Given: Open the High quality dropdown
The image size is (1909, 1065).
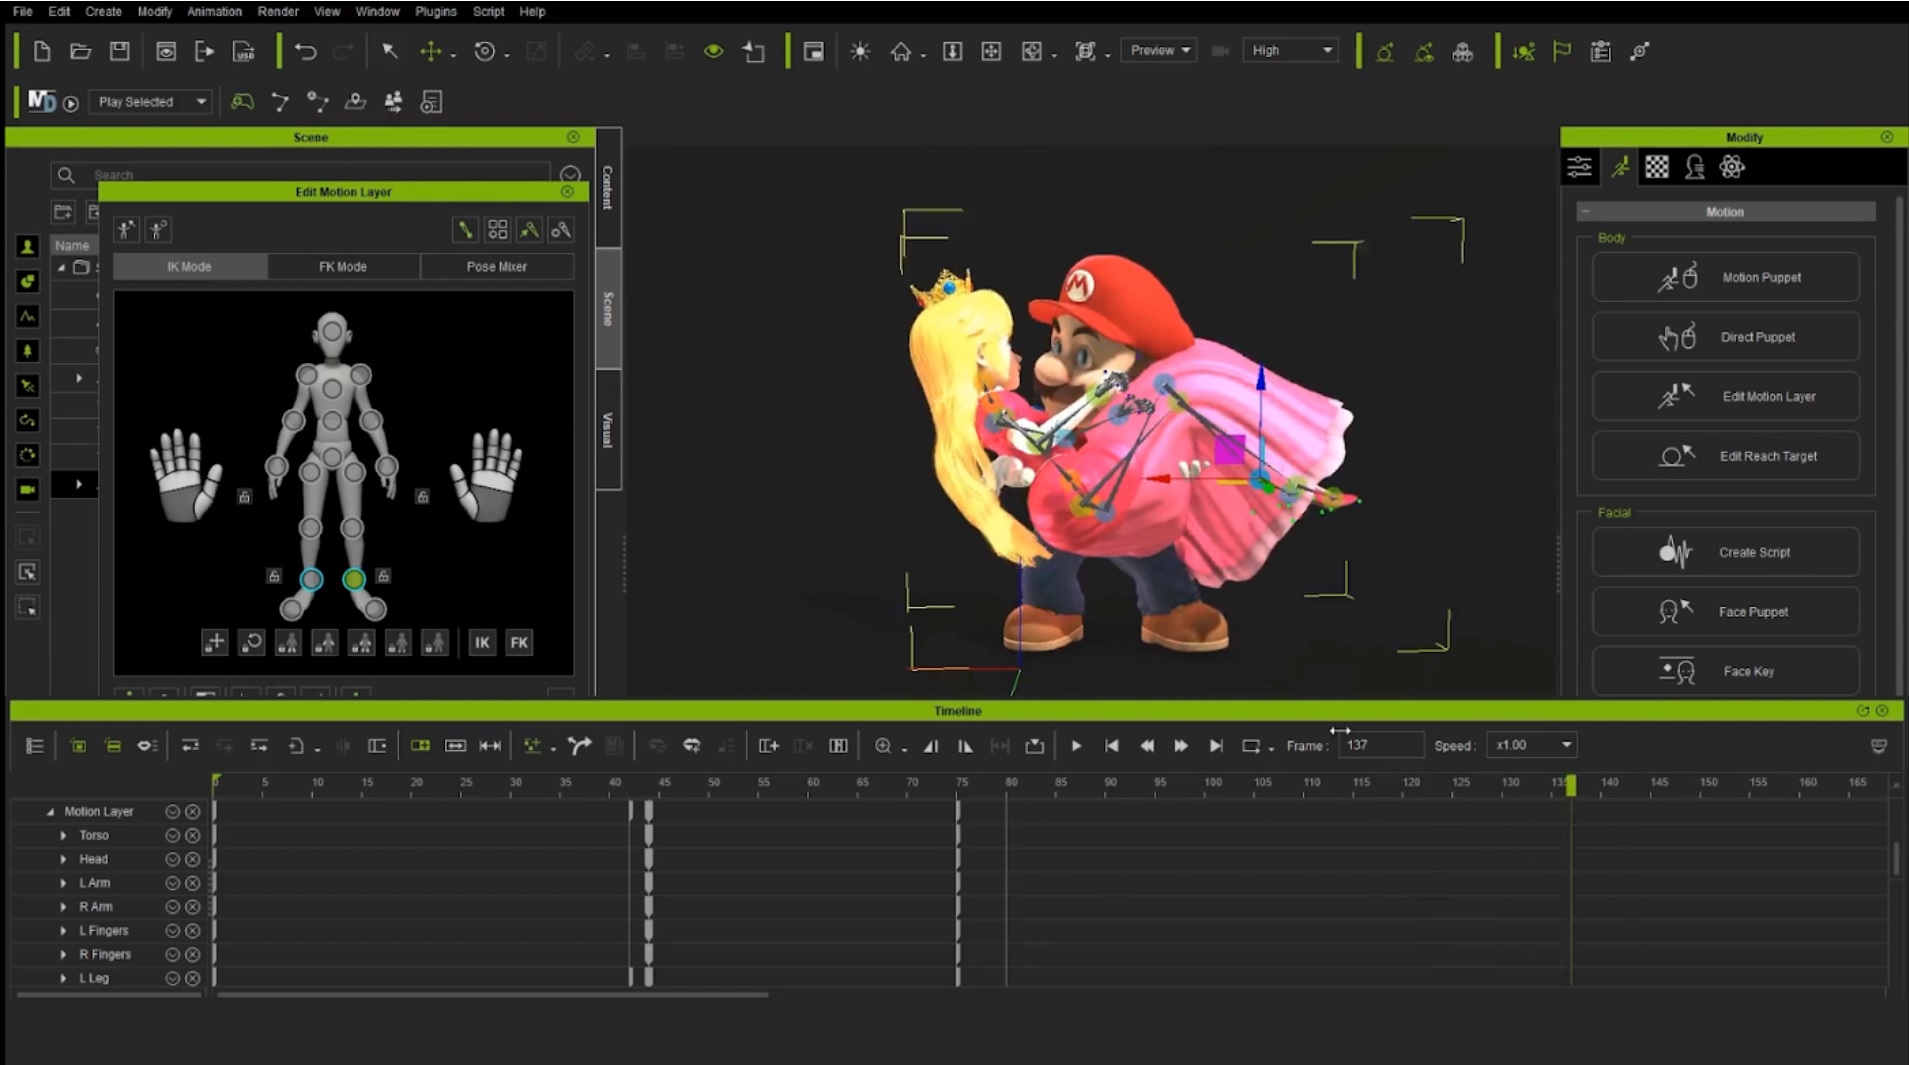Looking at the screenshot, I should (x=1291, y=50).
